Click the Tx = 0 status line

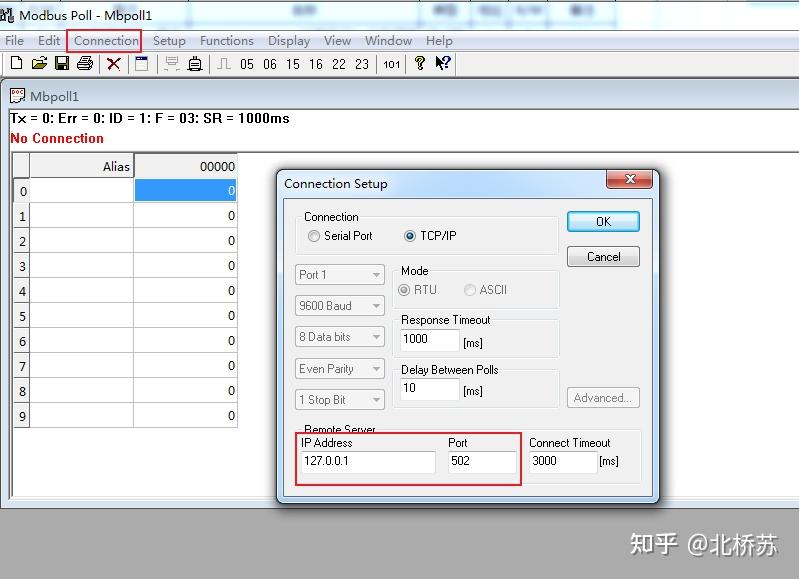(x=150, y=119)
